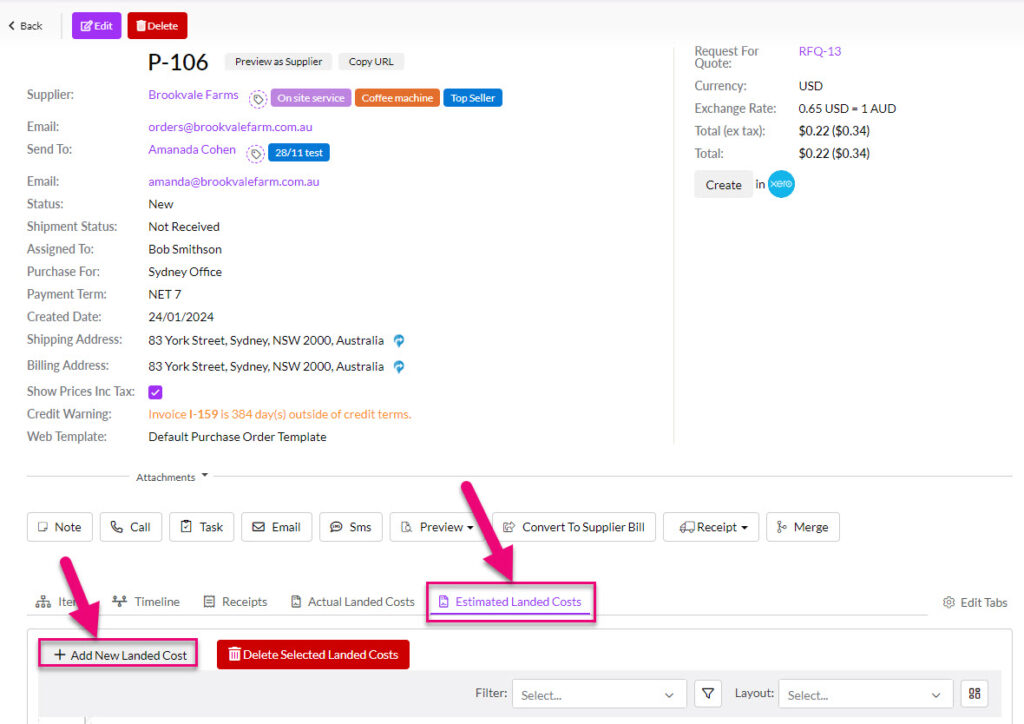The height and width of the screenshot is (724, 1024).
Task: Click the Merge branch icon
Action: (783, 527)
